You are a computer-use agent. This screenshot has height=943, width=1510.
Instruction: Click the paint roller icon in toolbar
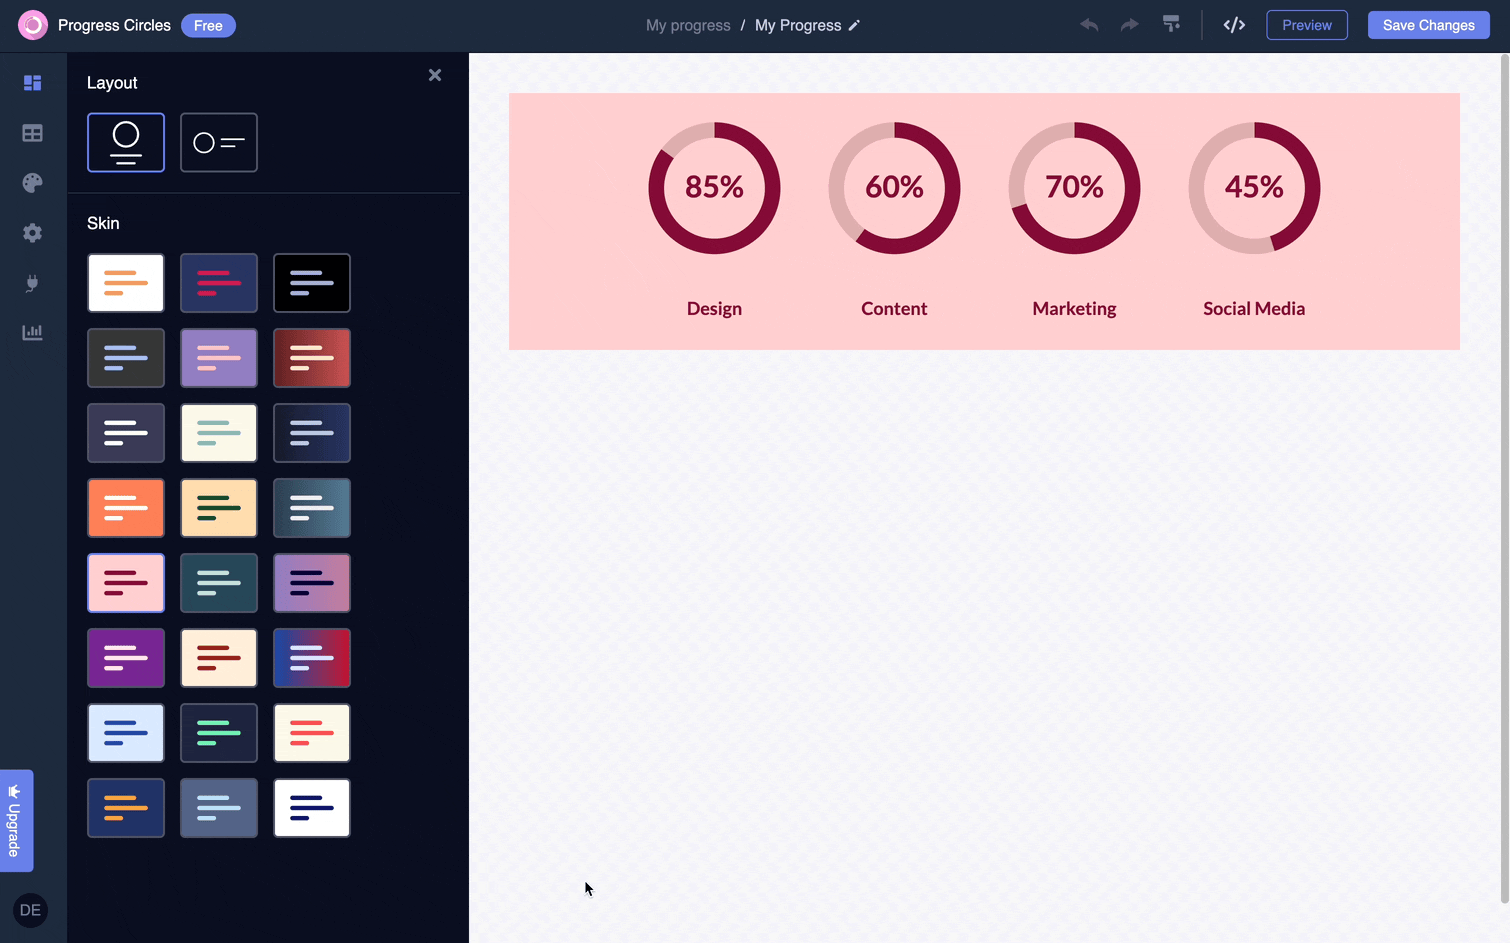point(1171,24)
